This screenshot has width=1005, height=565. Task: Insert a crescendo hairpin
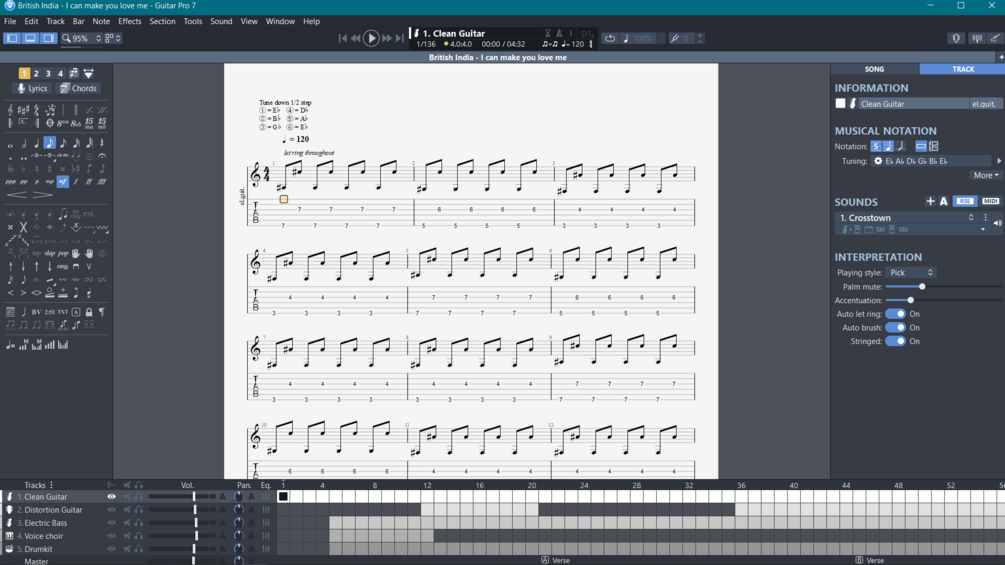click(17, 195)
